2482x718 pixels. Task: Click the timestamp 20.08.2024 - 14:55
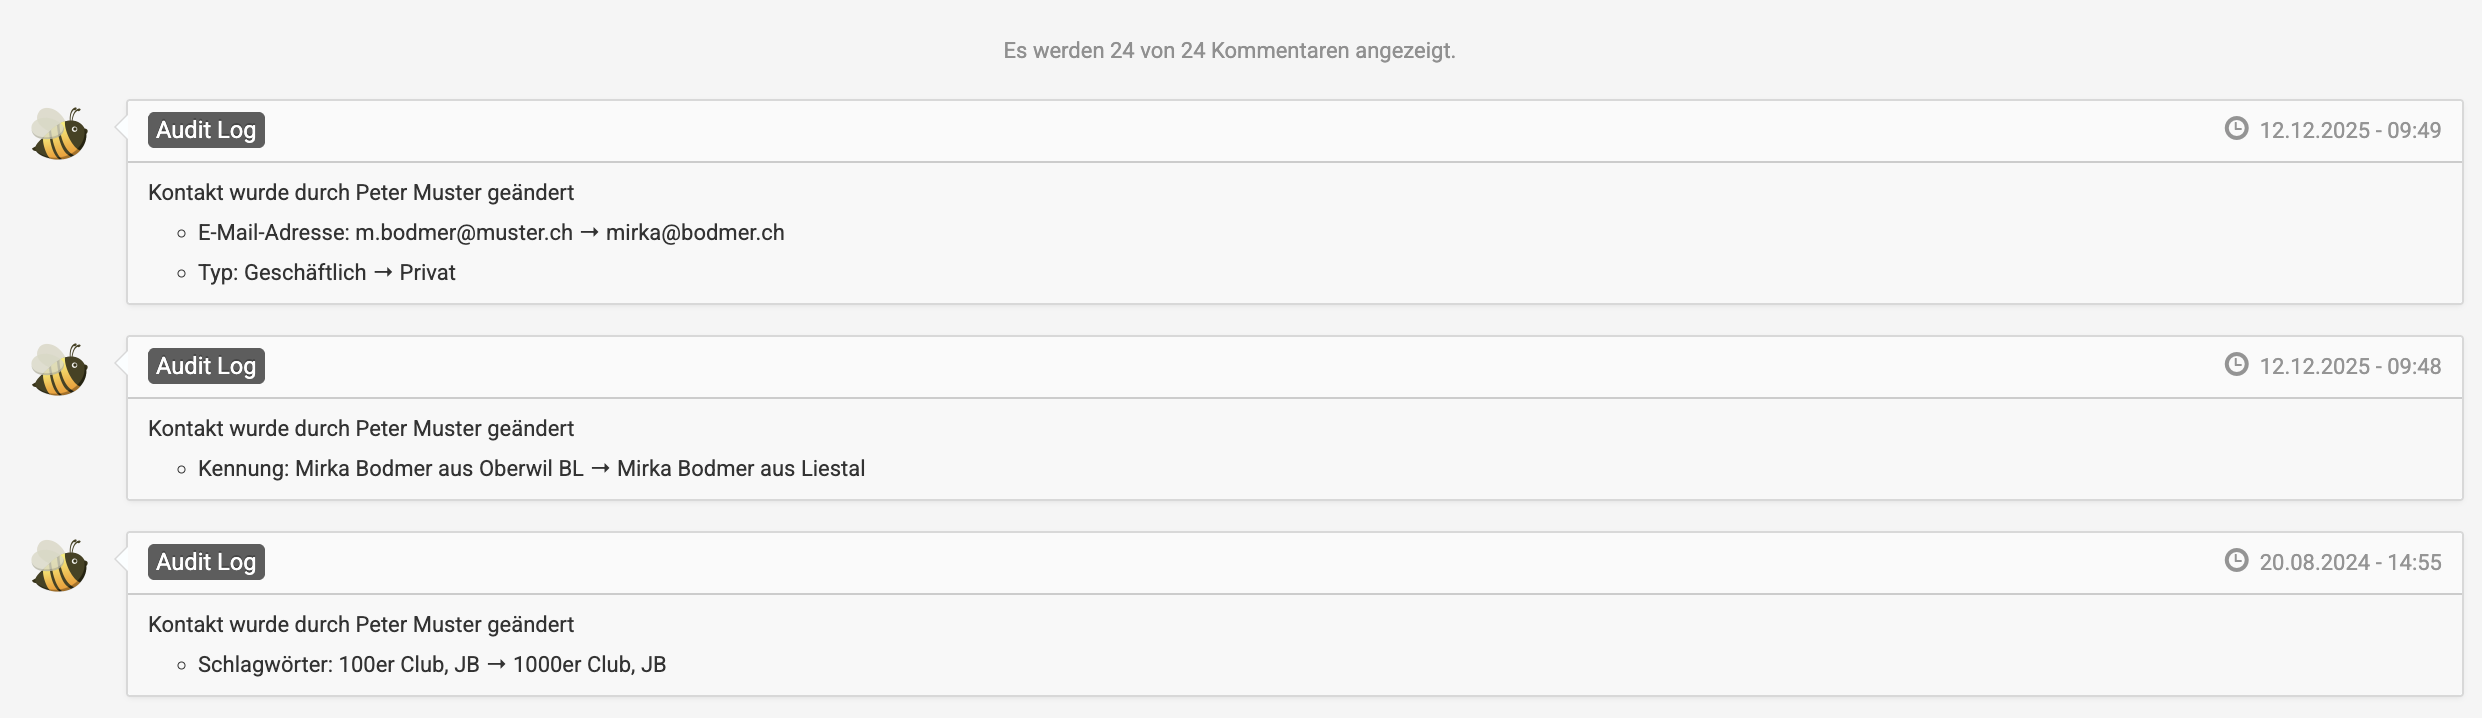coord(2350,562)
